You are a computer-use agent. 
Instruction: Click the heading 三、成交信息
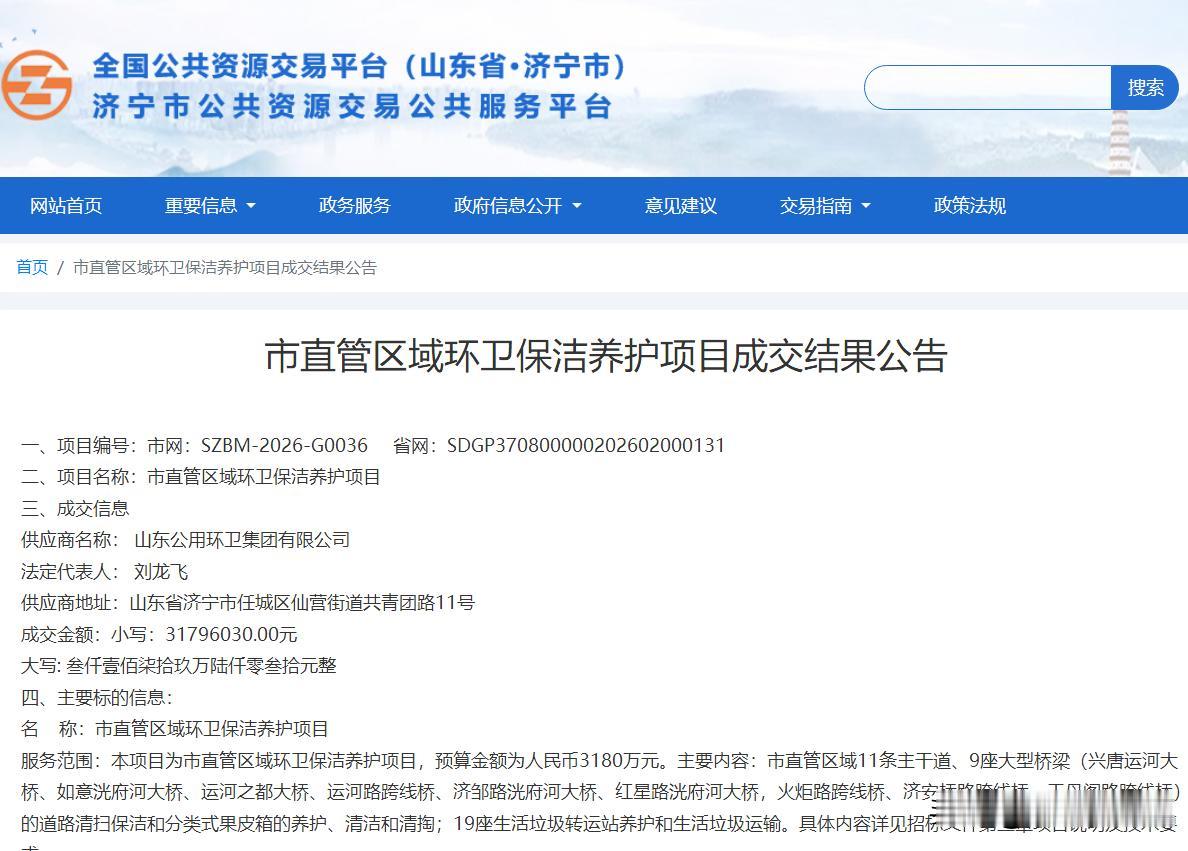pyautogui.click(x=75, y=508)
